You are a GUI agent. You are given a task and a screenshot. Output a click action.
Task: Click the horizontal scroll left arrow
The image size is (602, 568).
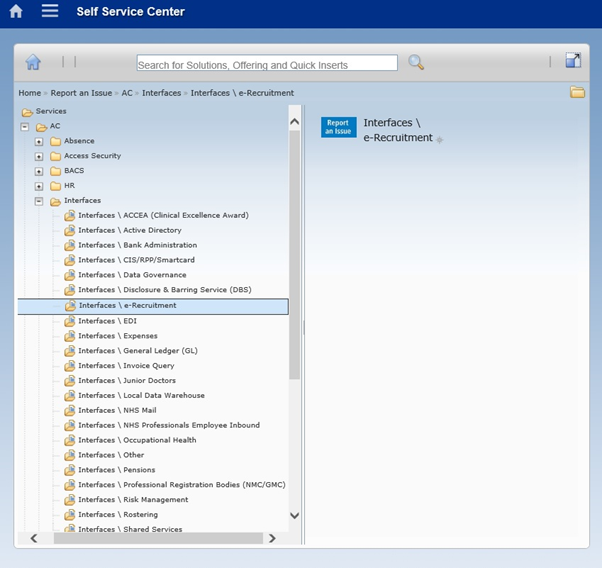34,538
